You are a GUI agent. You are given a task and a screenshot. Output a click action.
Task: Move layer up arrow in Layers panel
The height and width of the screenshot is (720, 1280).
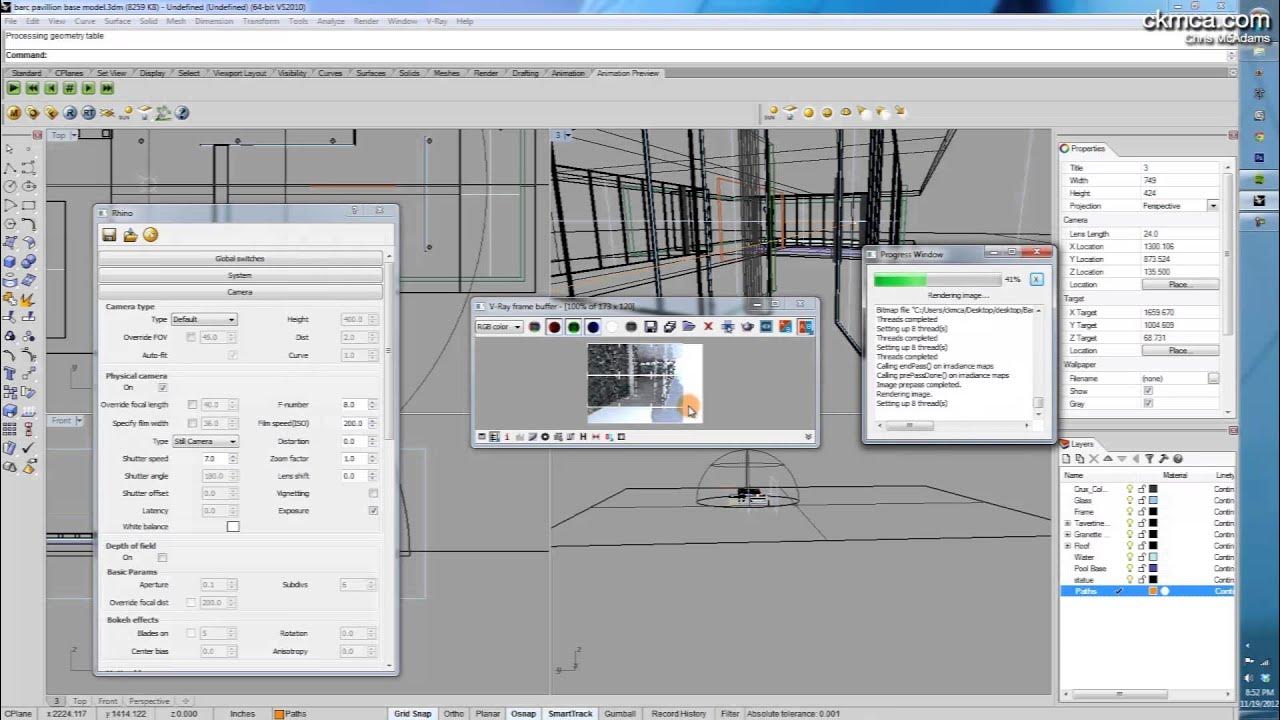click(1108, 459)
